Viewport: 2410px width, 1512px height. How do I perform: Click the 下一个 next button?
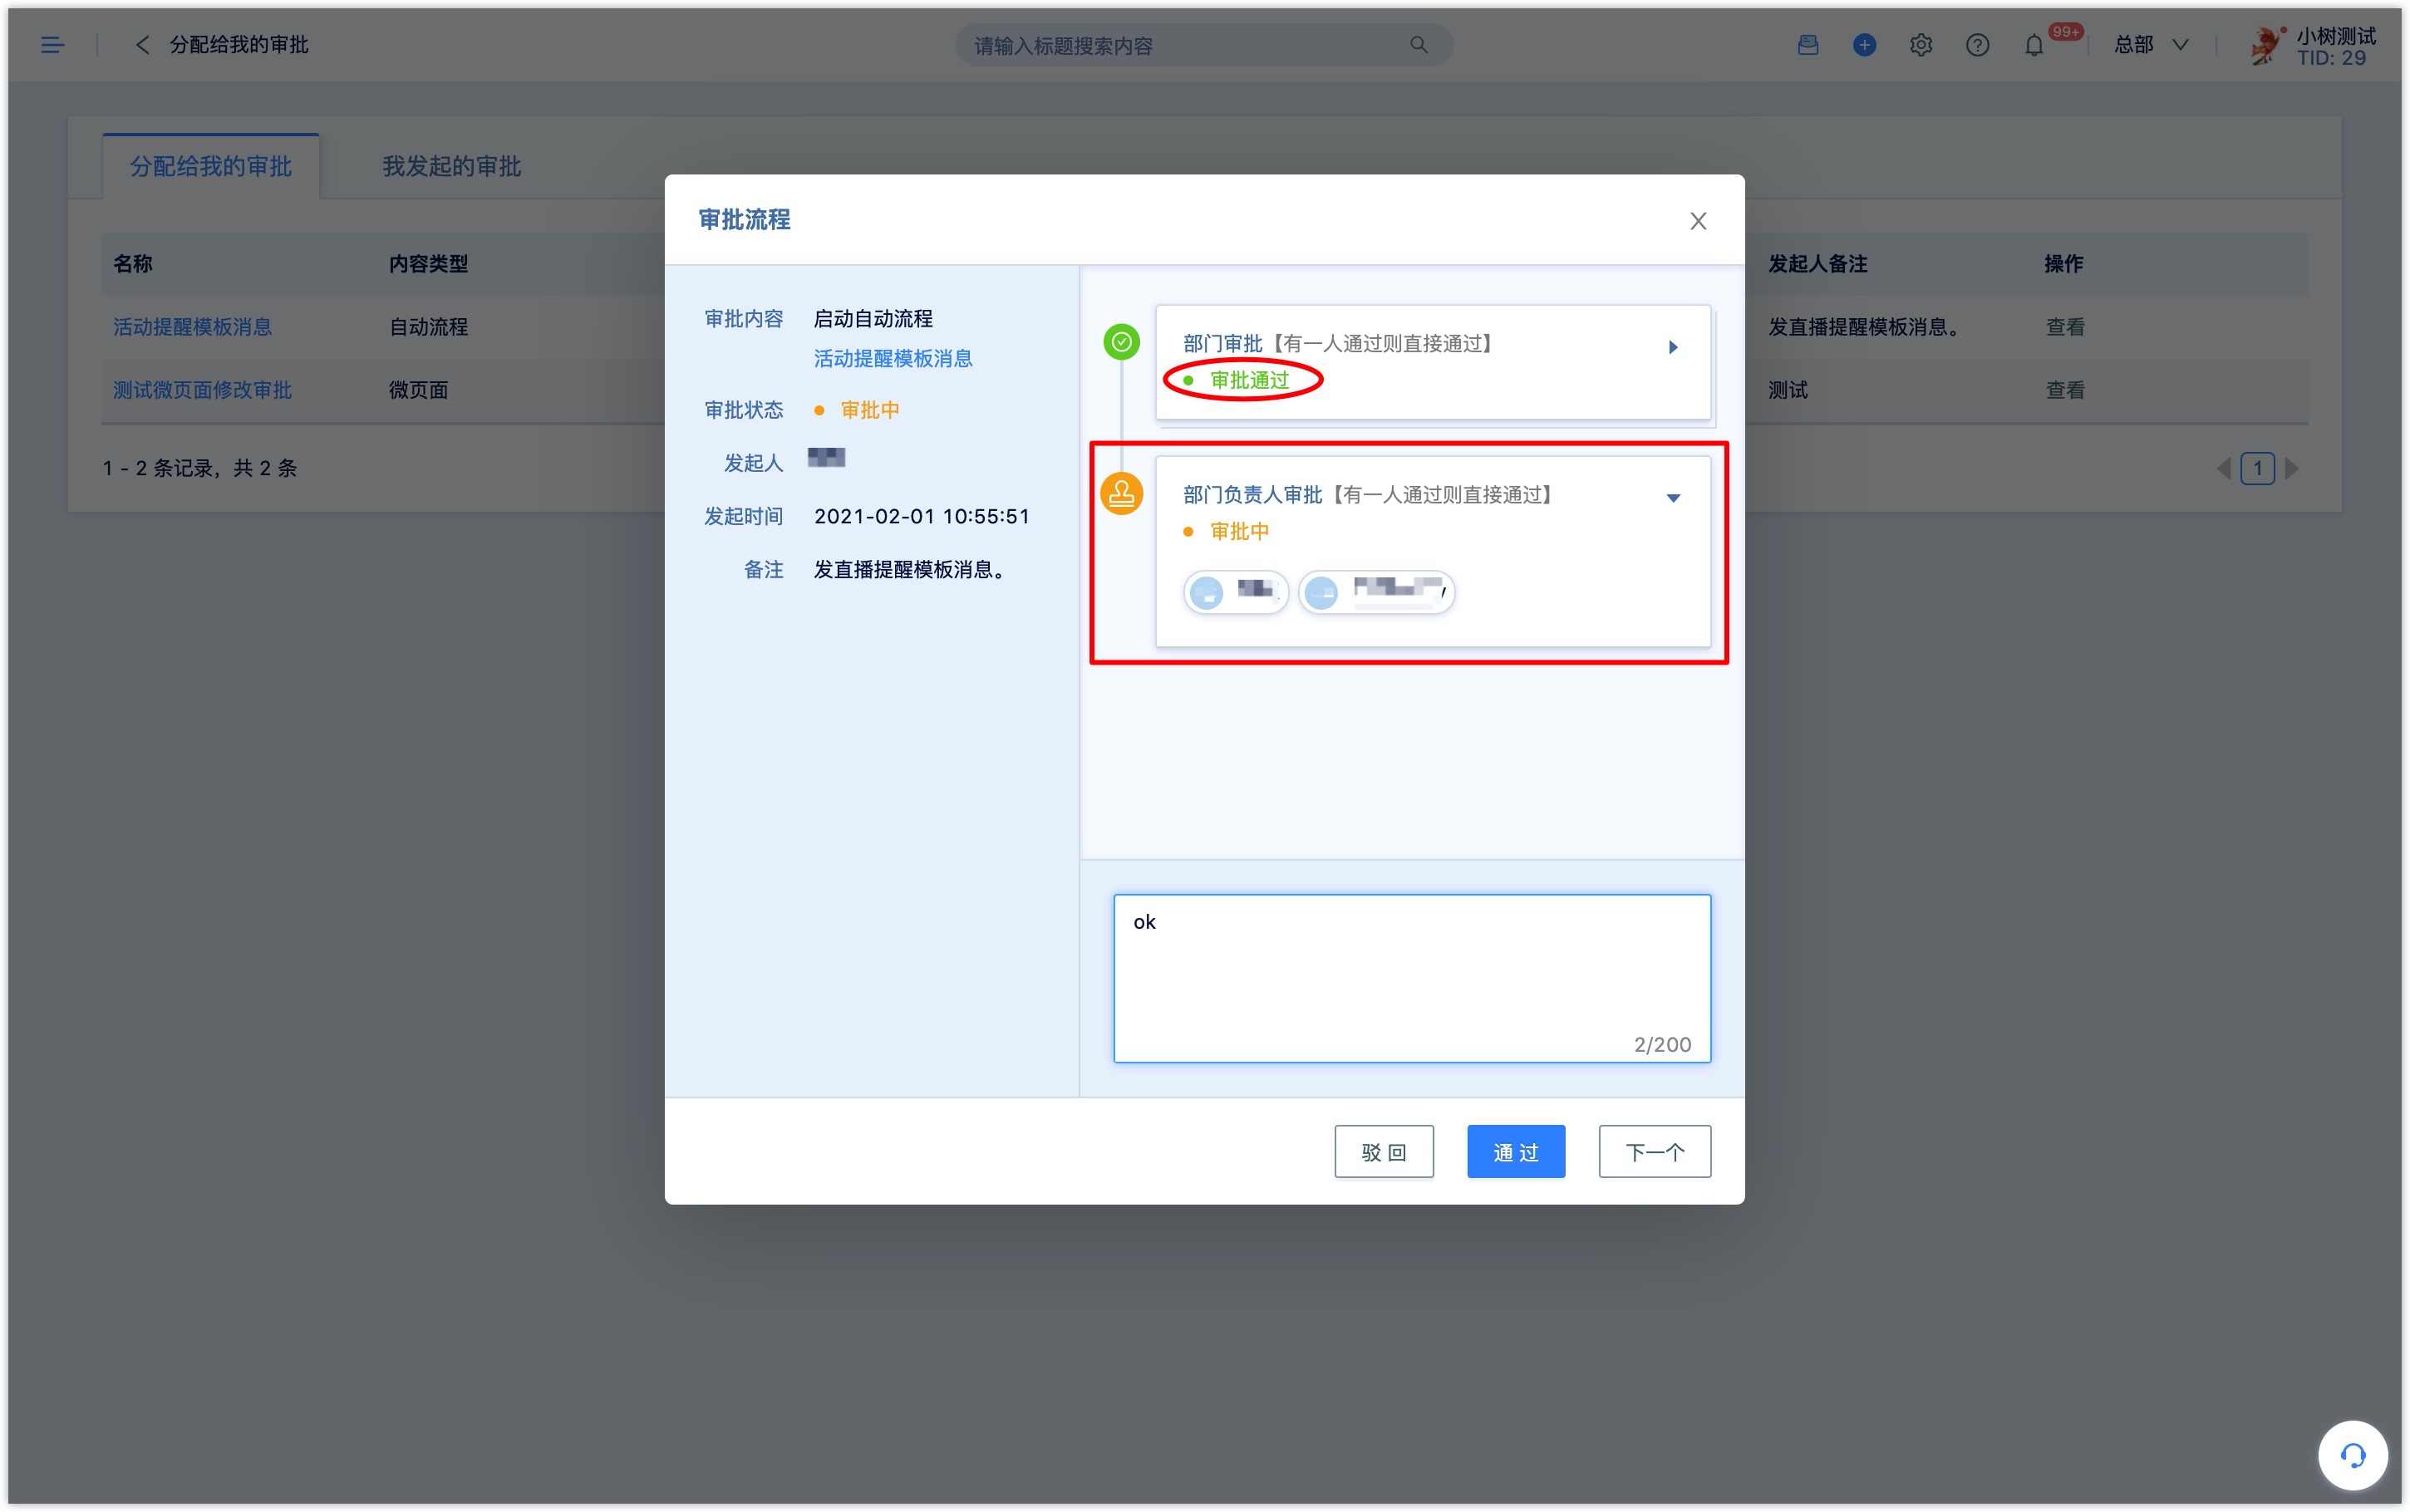[1655, 1152]
